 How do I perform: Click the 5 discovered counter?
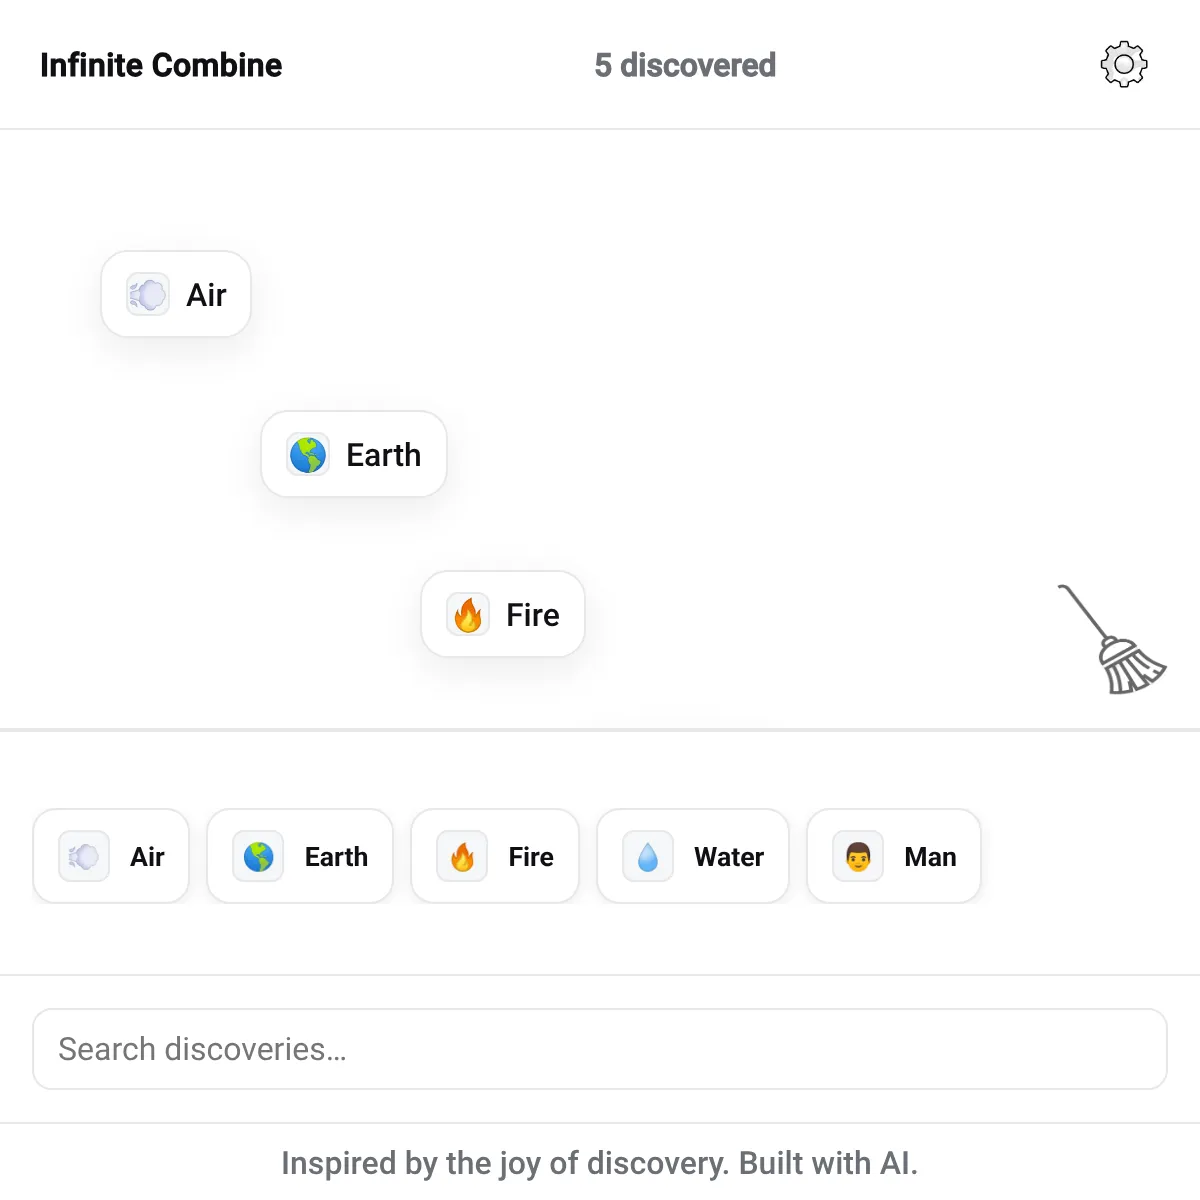685,65
